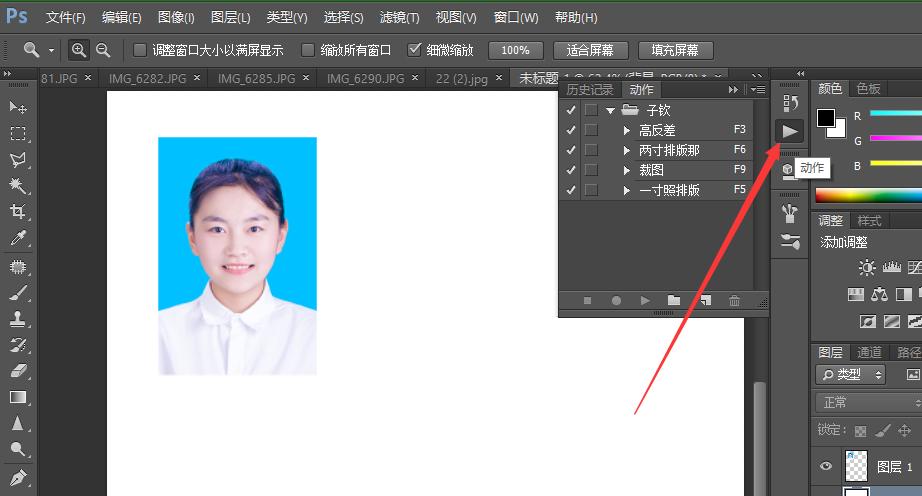Select the Rectangular Marquee tool
Viewport: 922px width, 496px height.
18,134
